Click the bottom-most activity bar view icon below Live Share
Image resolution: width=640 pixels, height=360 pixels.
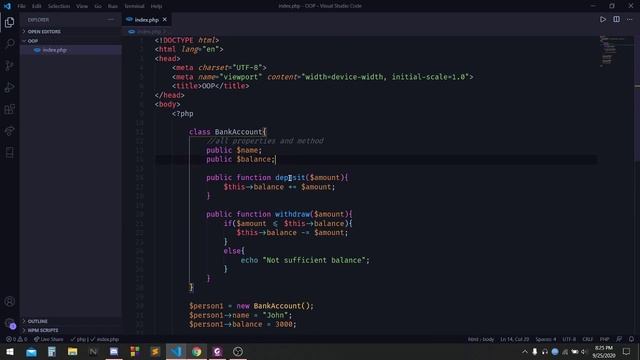pos(9,153)
